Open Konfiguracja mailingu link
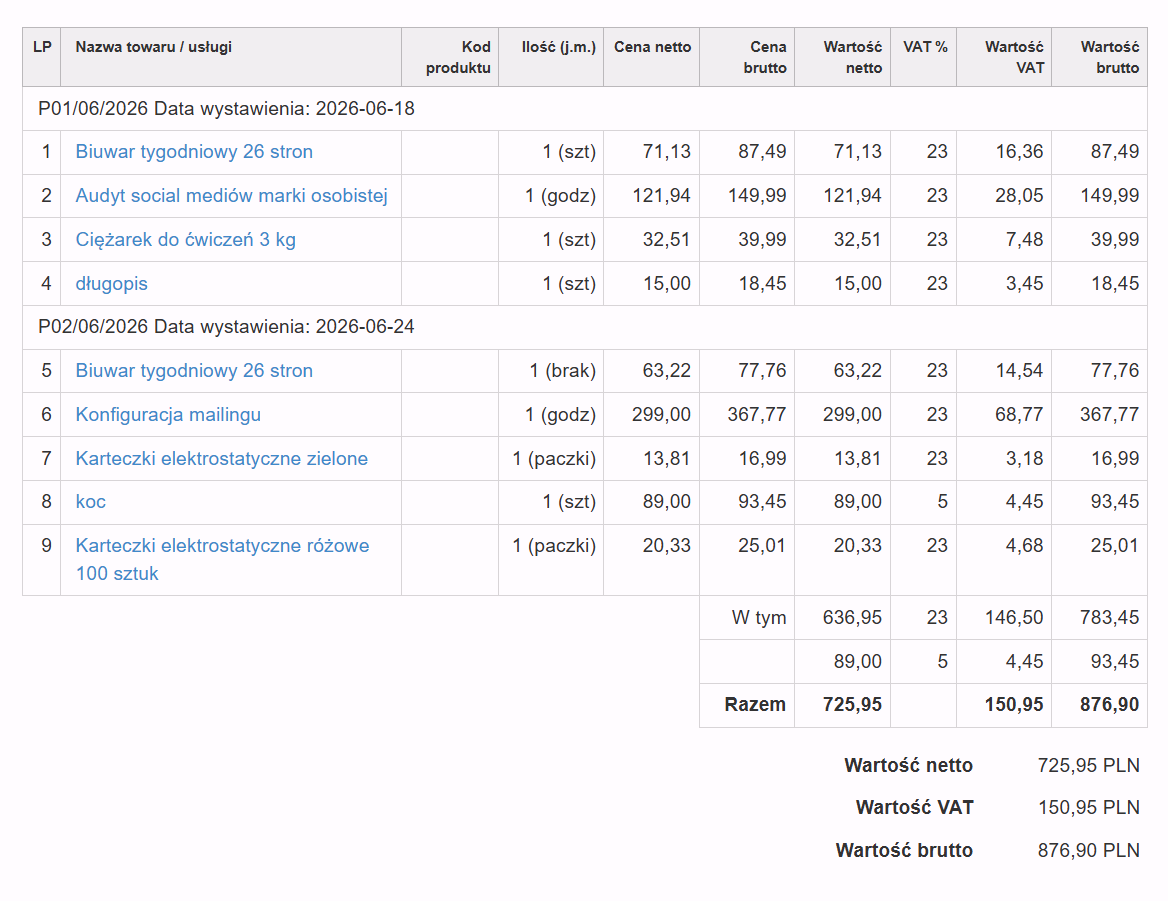 (x=168, y=415)
